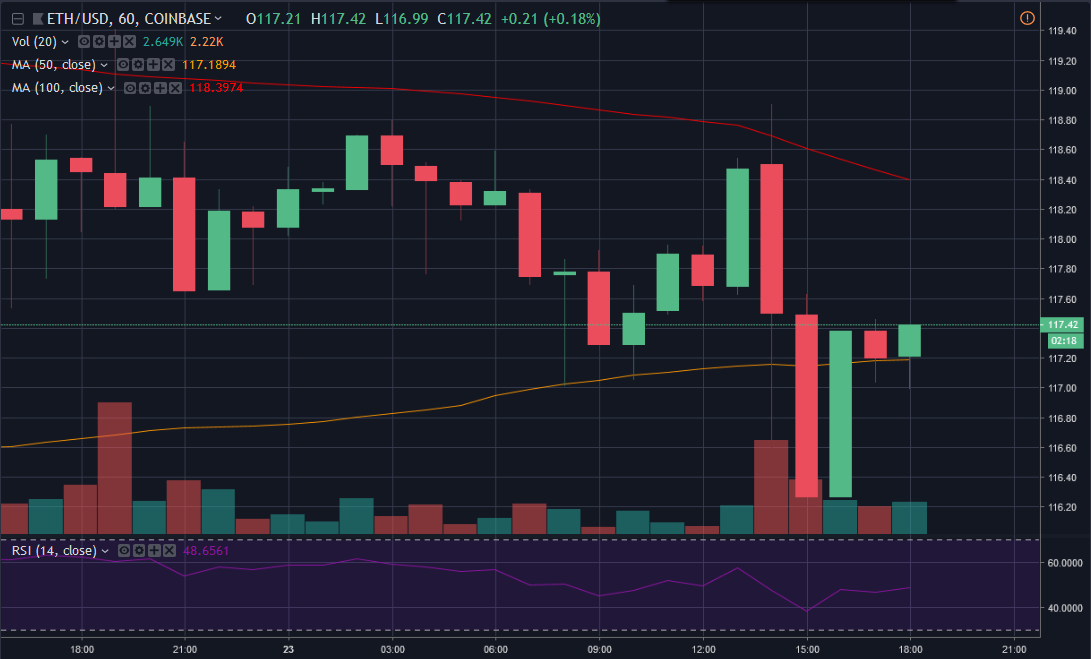Screen dimensions: 1091x659
Task: Click the 40.0000 RSI axis label
Action: [x=1065, y=608]
